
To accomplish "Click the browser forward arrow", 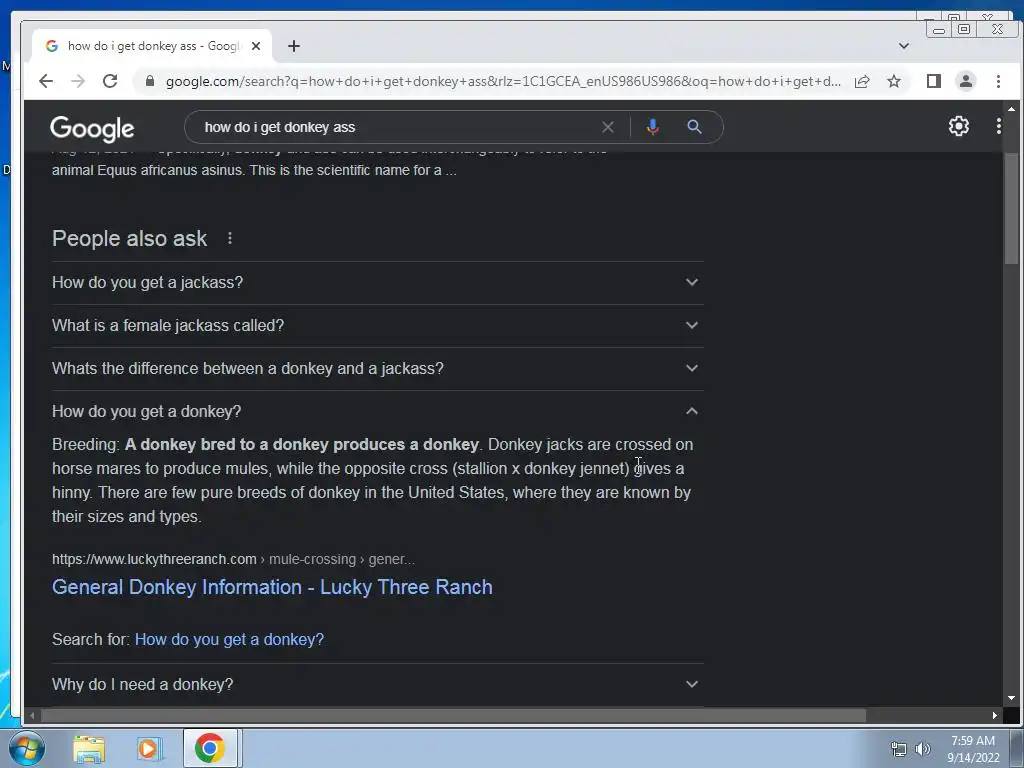I will click(x=78, y=81).
